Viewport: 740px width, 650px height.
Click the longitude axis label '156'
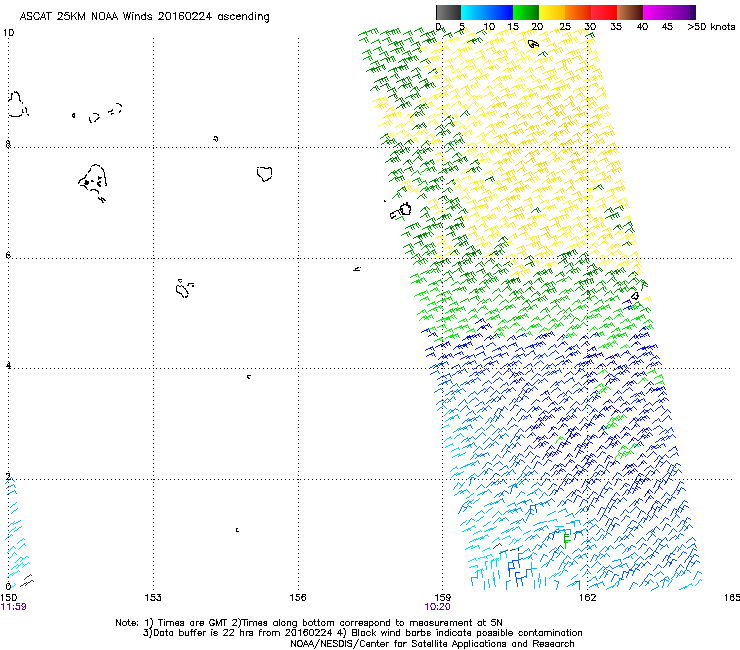pos(298,598)
